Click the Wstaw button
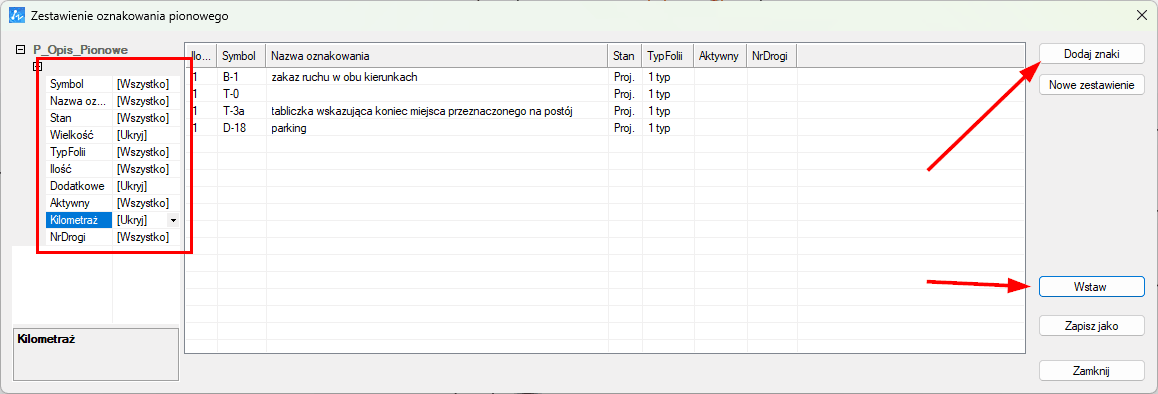Image resolution: width=1158 pixels, height=394 pixels. click(1092, 287)
